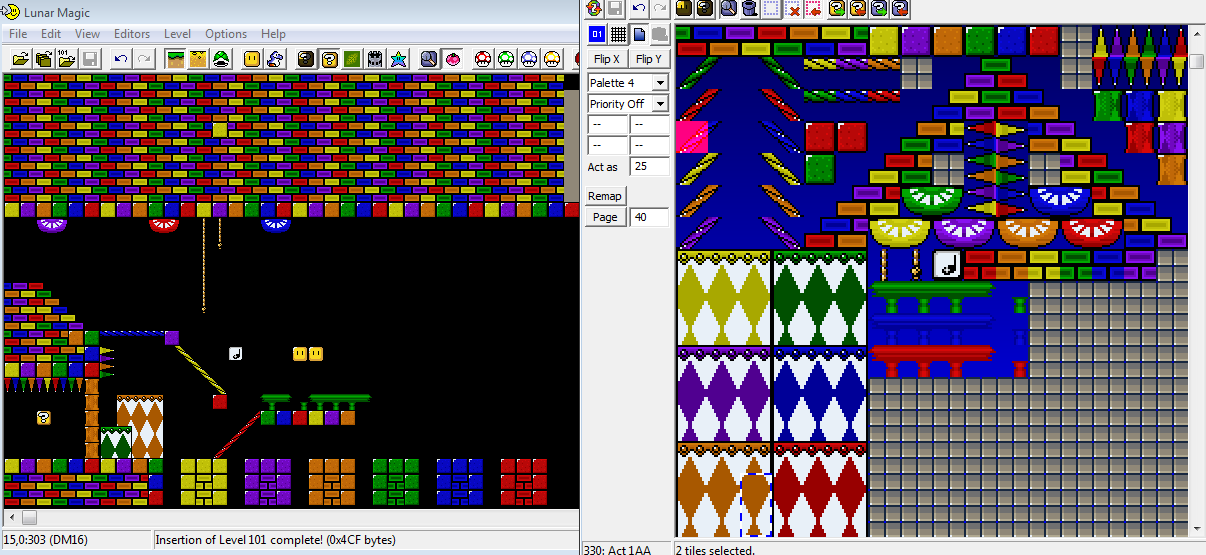Toggle the grid display in Map16 editor
Screen dimensions: 1206x555
tap(619, 34)
